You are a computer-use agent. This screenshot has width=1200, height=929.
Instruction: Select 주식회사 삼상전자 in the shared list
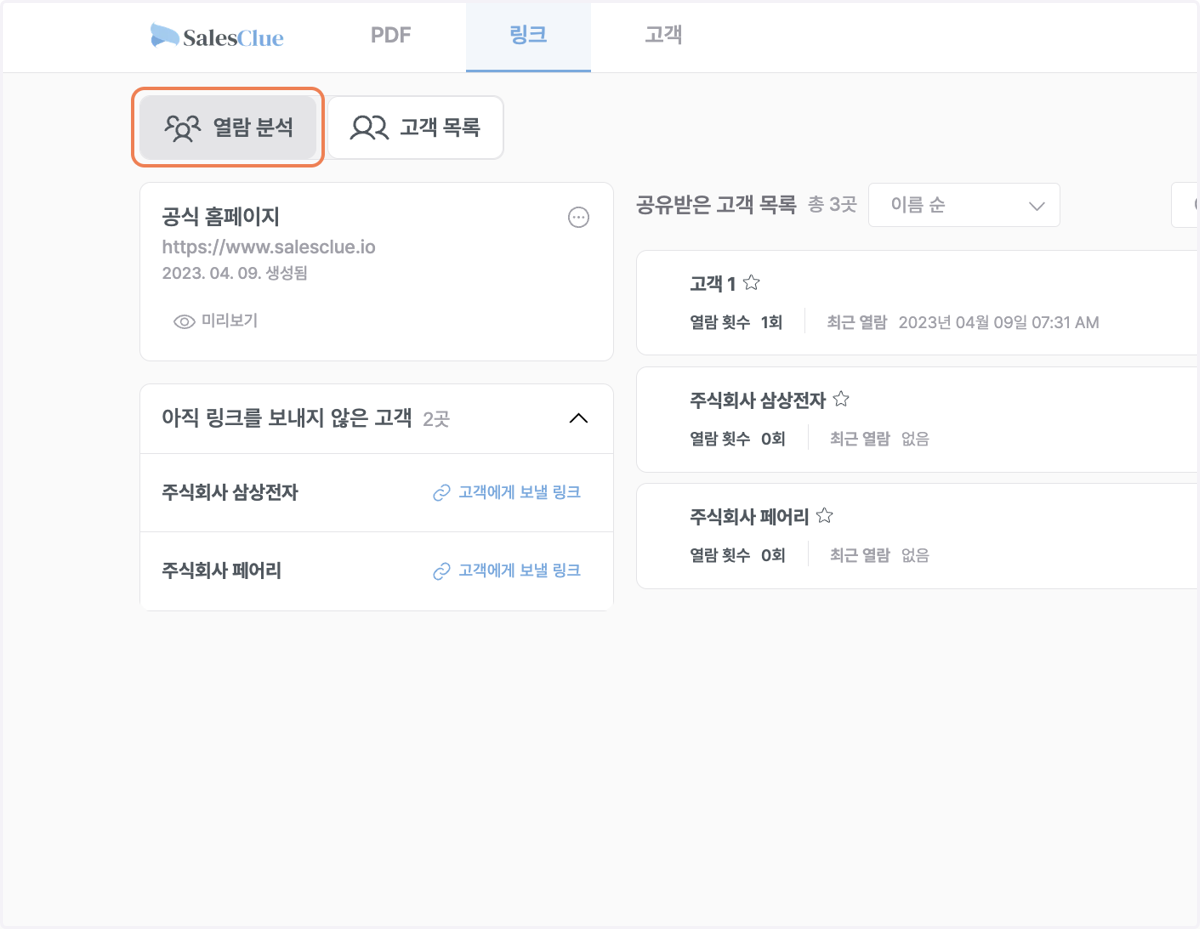[758, 400]
